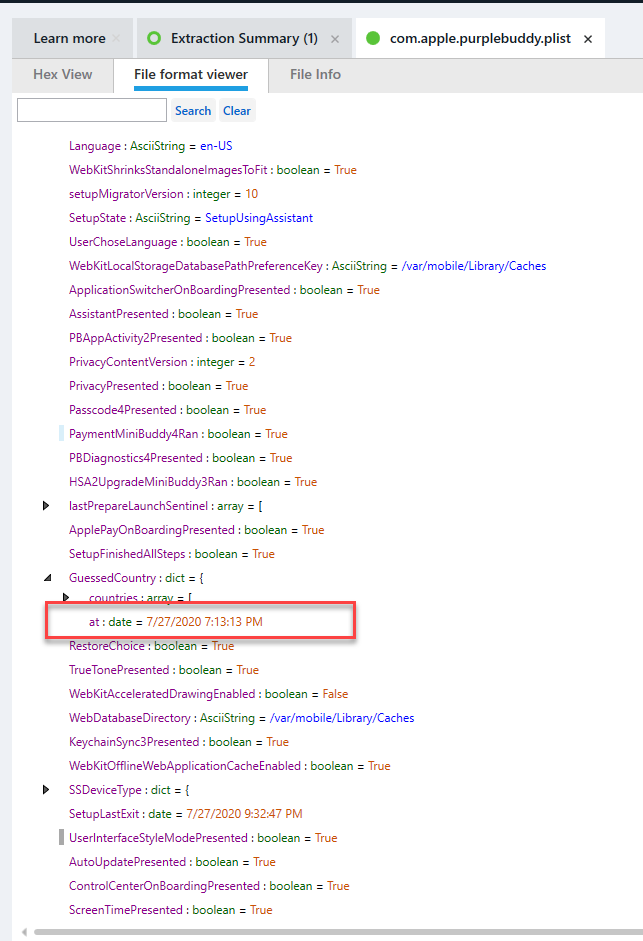Click green ring icon on Extraction Summary tab
The height and width of the screenshot is (941, 643).
click(x=153, y=39)
